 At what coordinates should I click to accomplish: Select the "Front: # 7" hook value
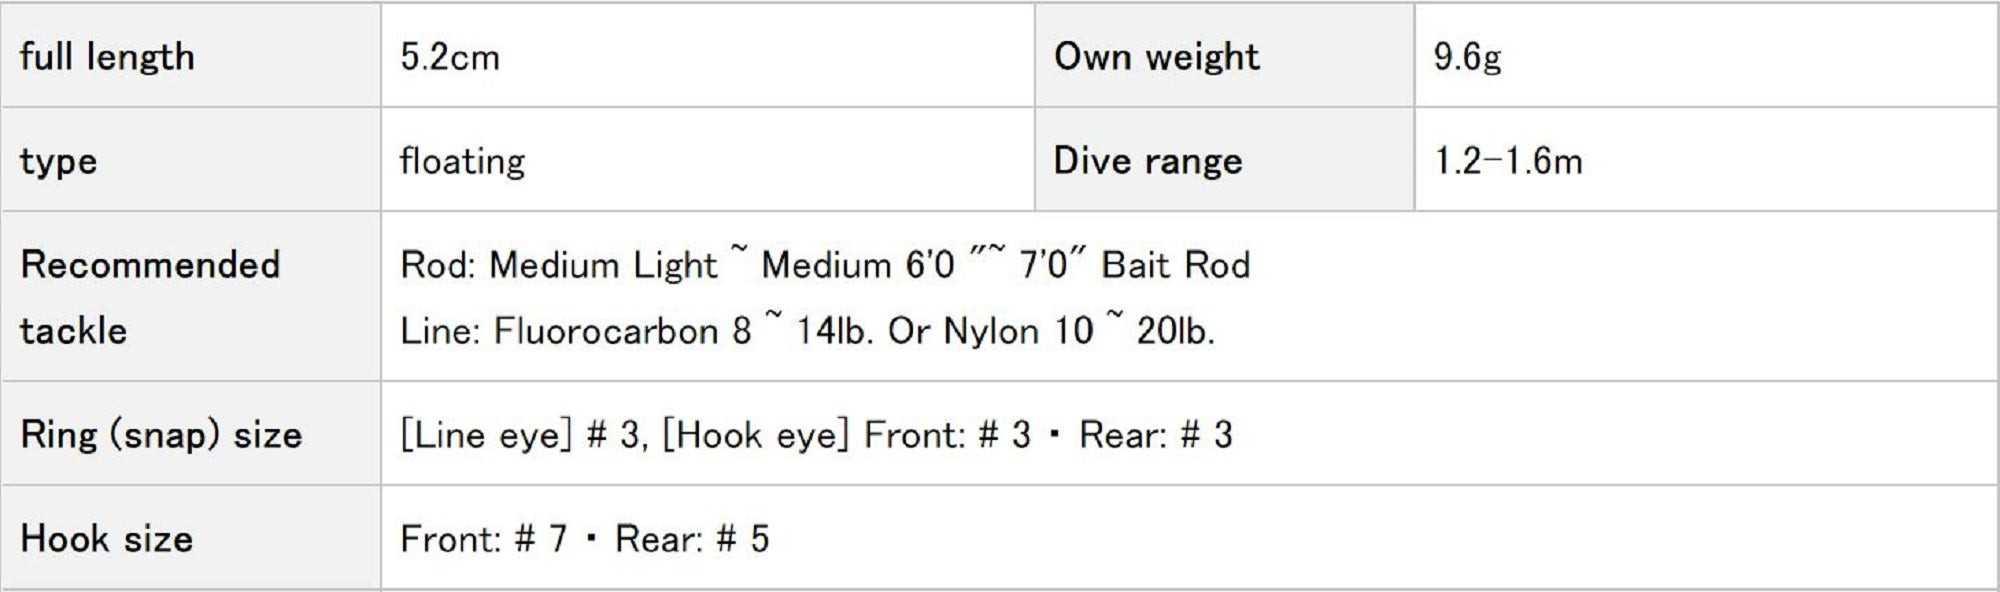tap(483, 539)
